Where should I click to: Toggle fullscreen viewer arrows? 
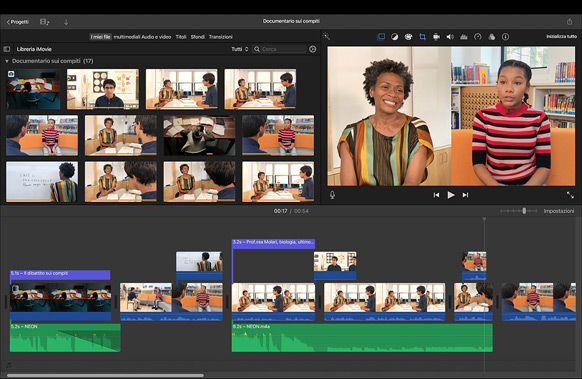click(x=570, y=195)
